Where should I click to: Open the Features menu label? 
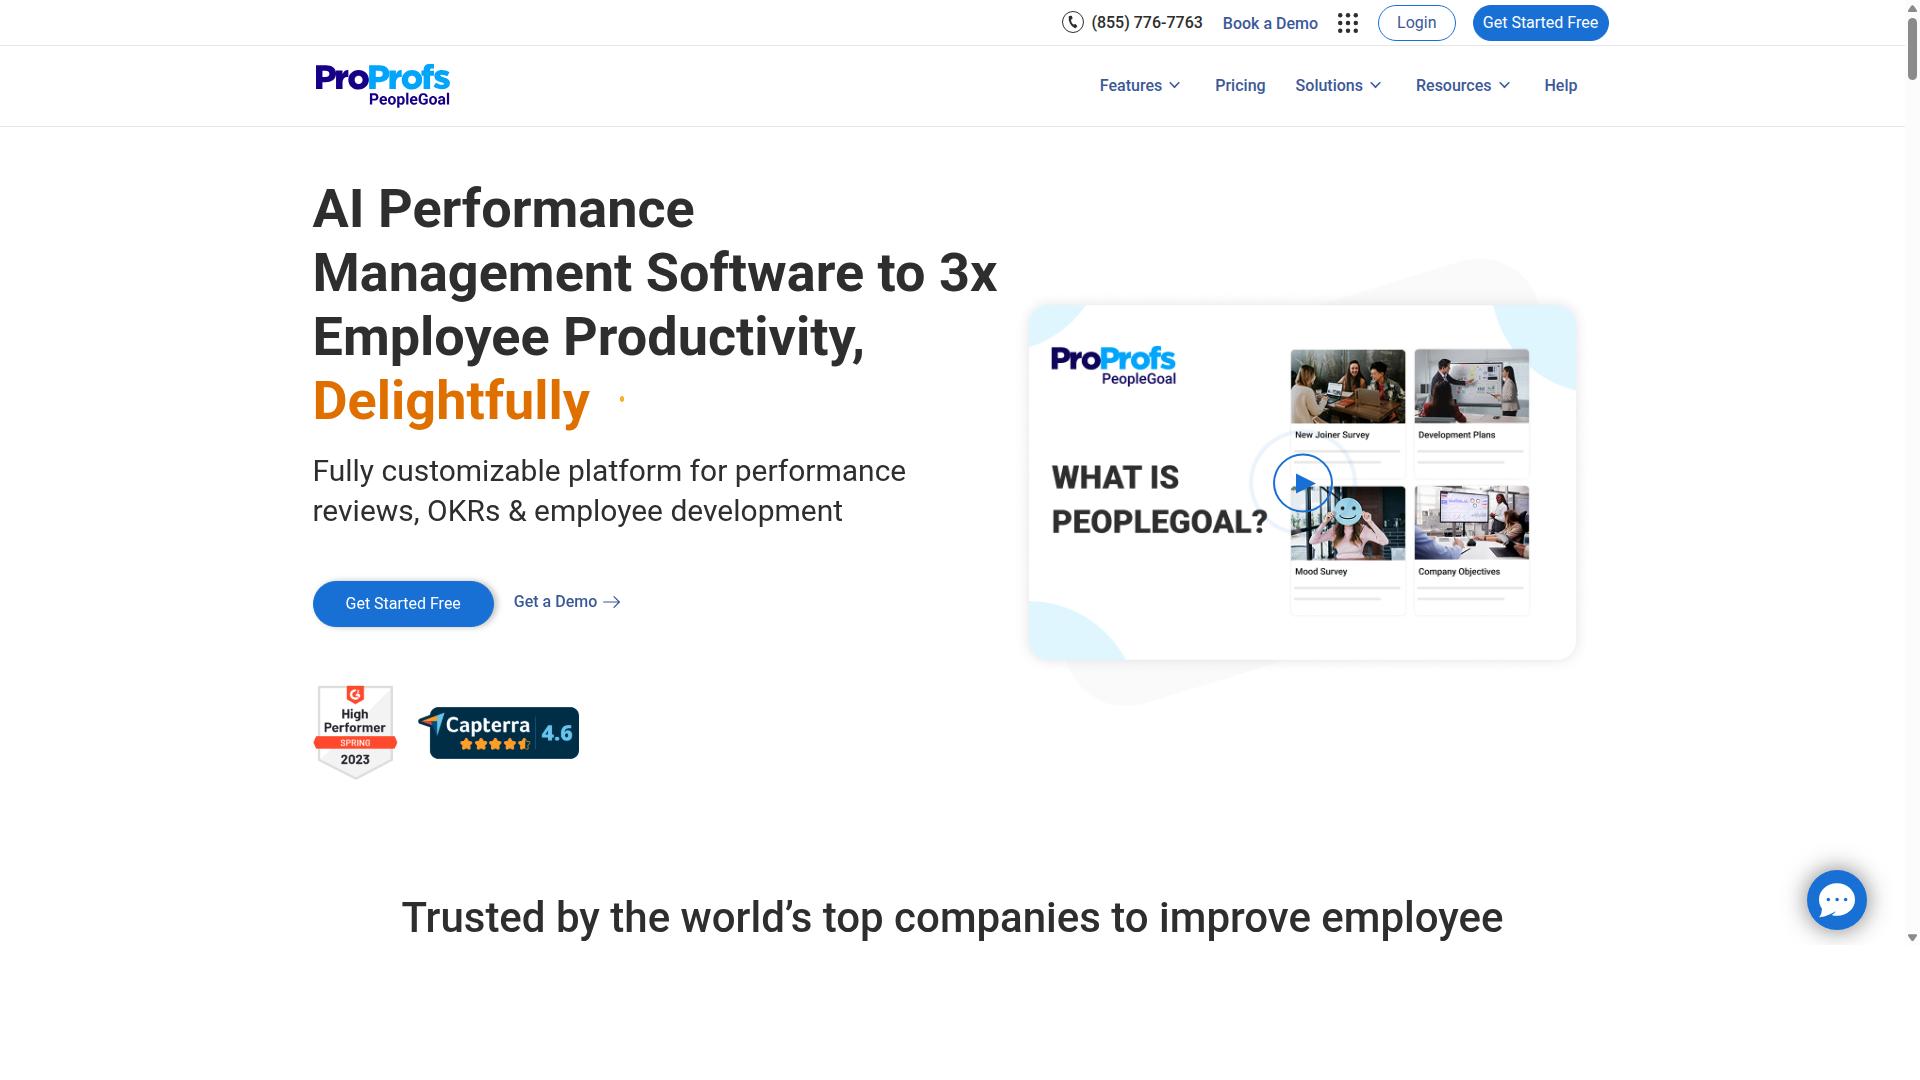1130,86
